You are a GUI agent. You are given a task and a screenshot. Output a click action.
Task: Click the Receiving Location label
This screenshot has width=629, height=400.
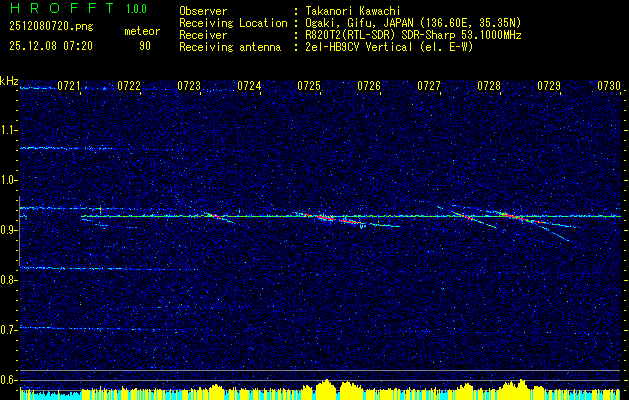(x=233, y=23)
